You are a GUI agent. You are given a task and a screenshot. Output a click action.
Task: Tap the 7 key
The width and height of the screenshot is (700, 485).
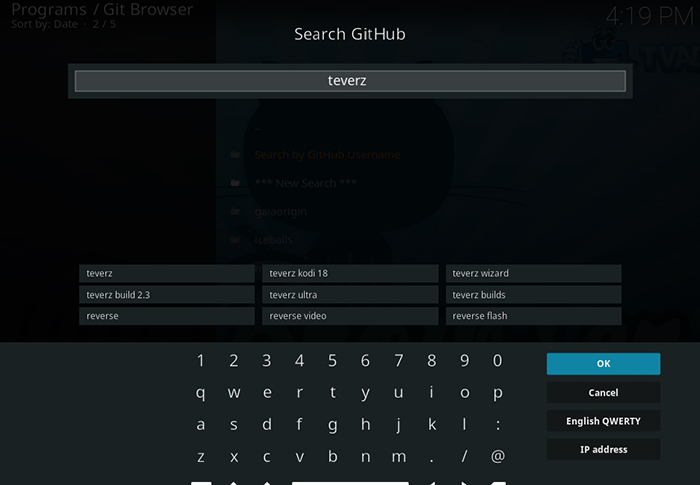399,360
